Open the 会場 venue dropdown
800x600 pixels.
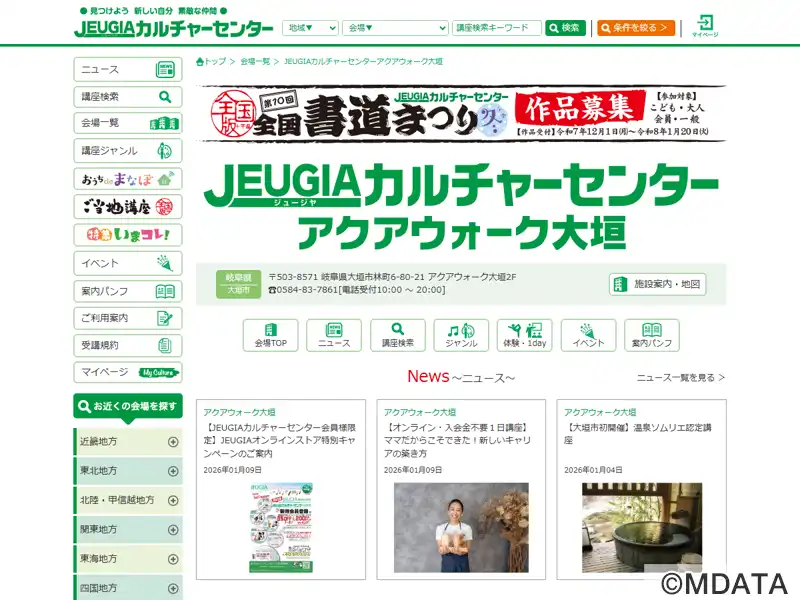point(395,28)
